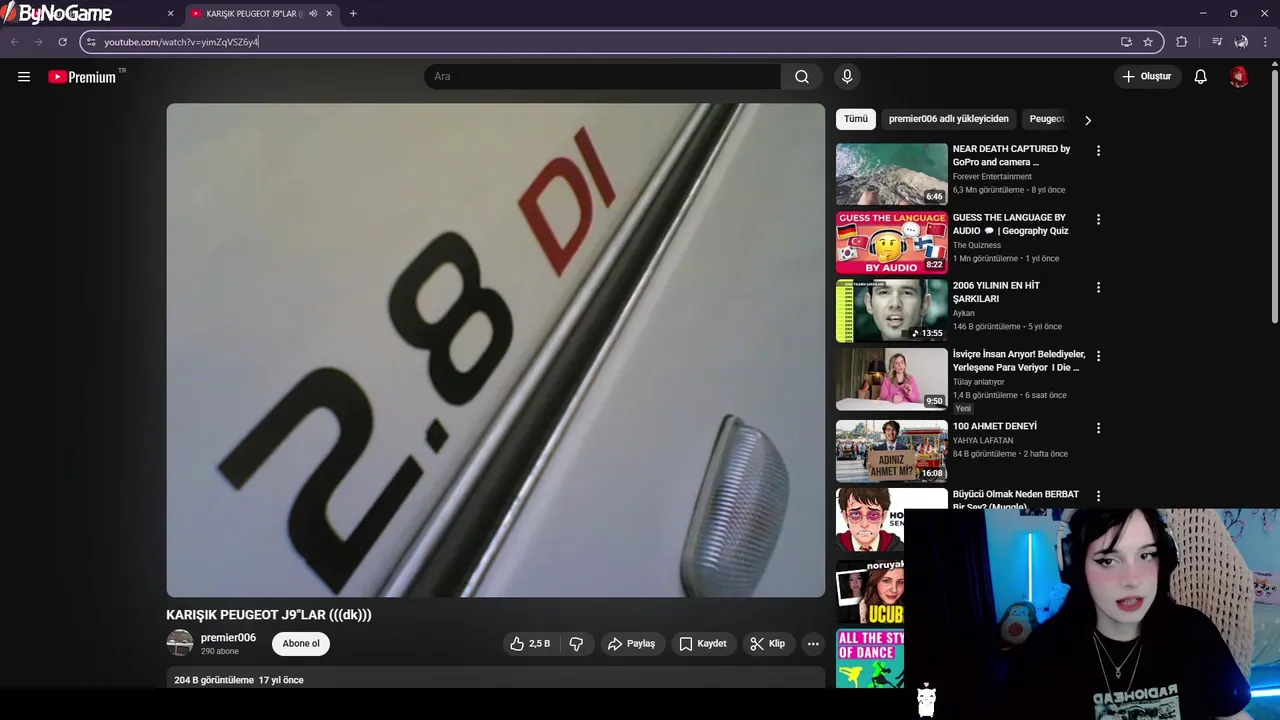This screenshot has width=1280, height=720.
Task: Open the İsviçre İnsan Arıyor thumbnail
Action: click(x=892, y=379)
